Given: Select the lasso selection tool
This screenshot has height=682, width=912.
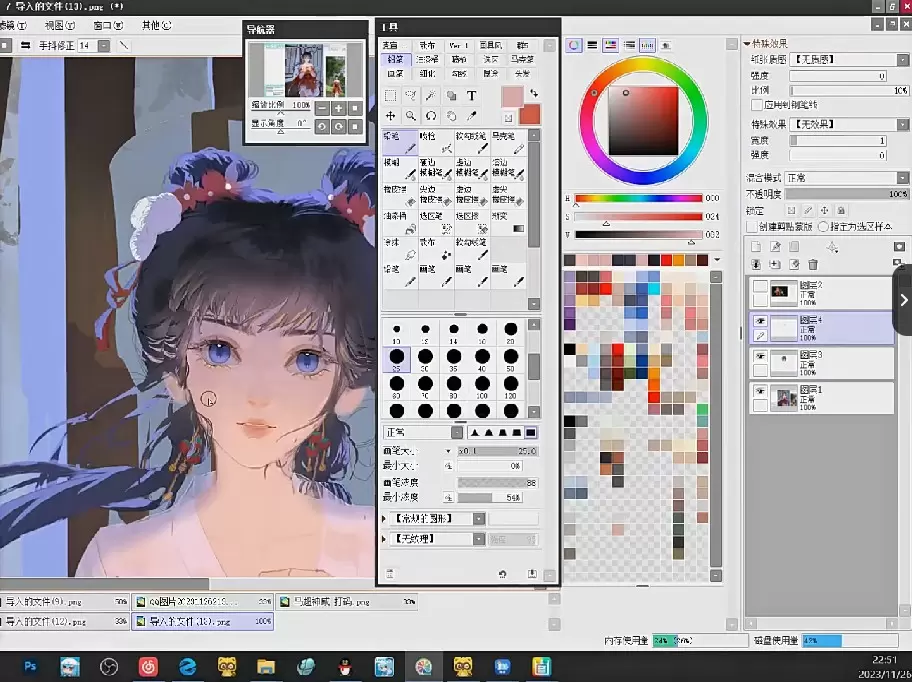Looking at the screenshot, I should point(411,96).
